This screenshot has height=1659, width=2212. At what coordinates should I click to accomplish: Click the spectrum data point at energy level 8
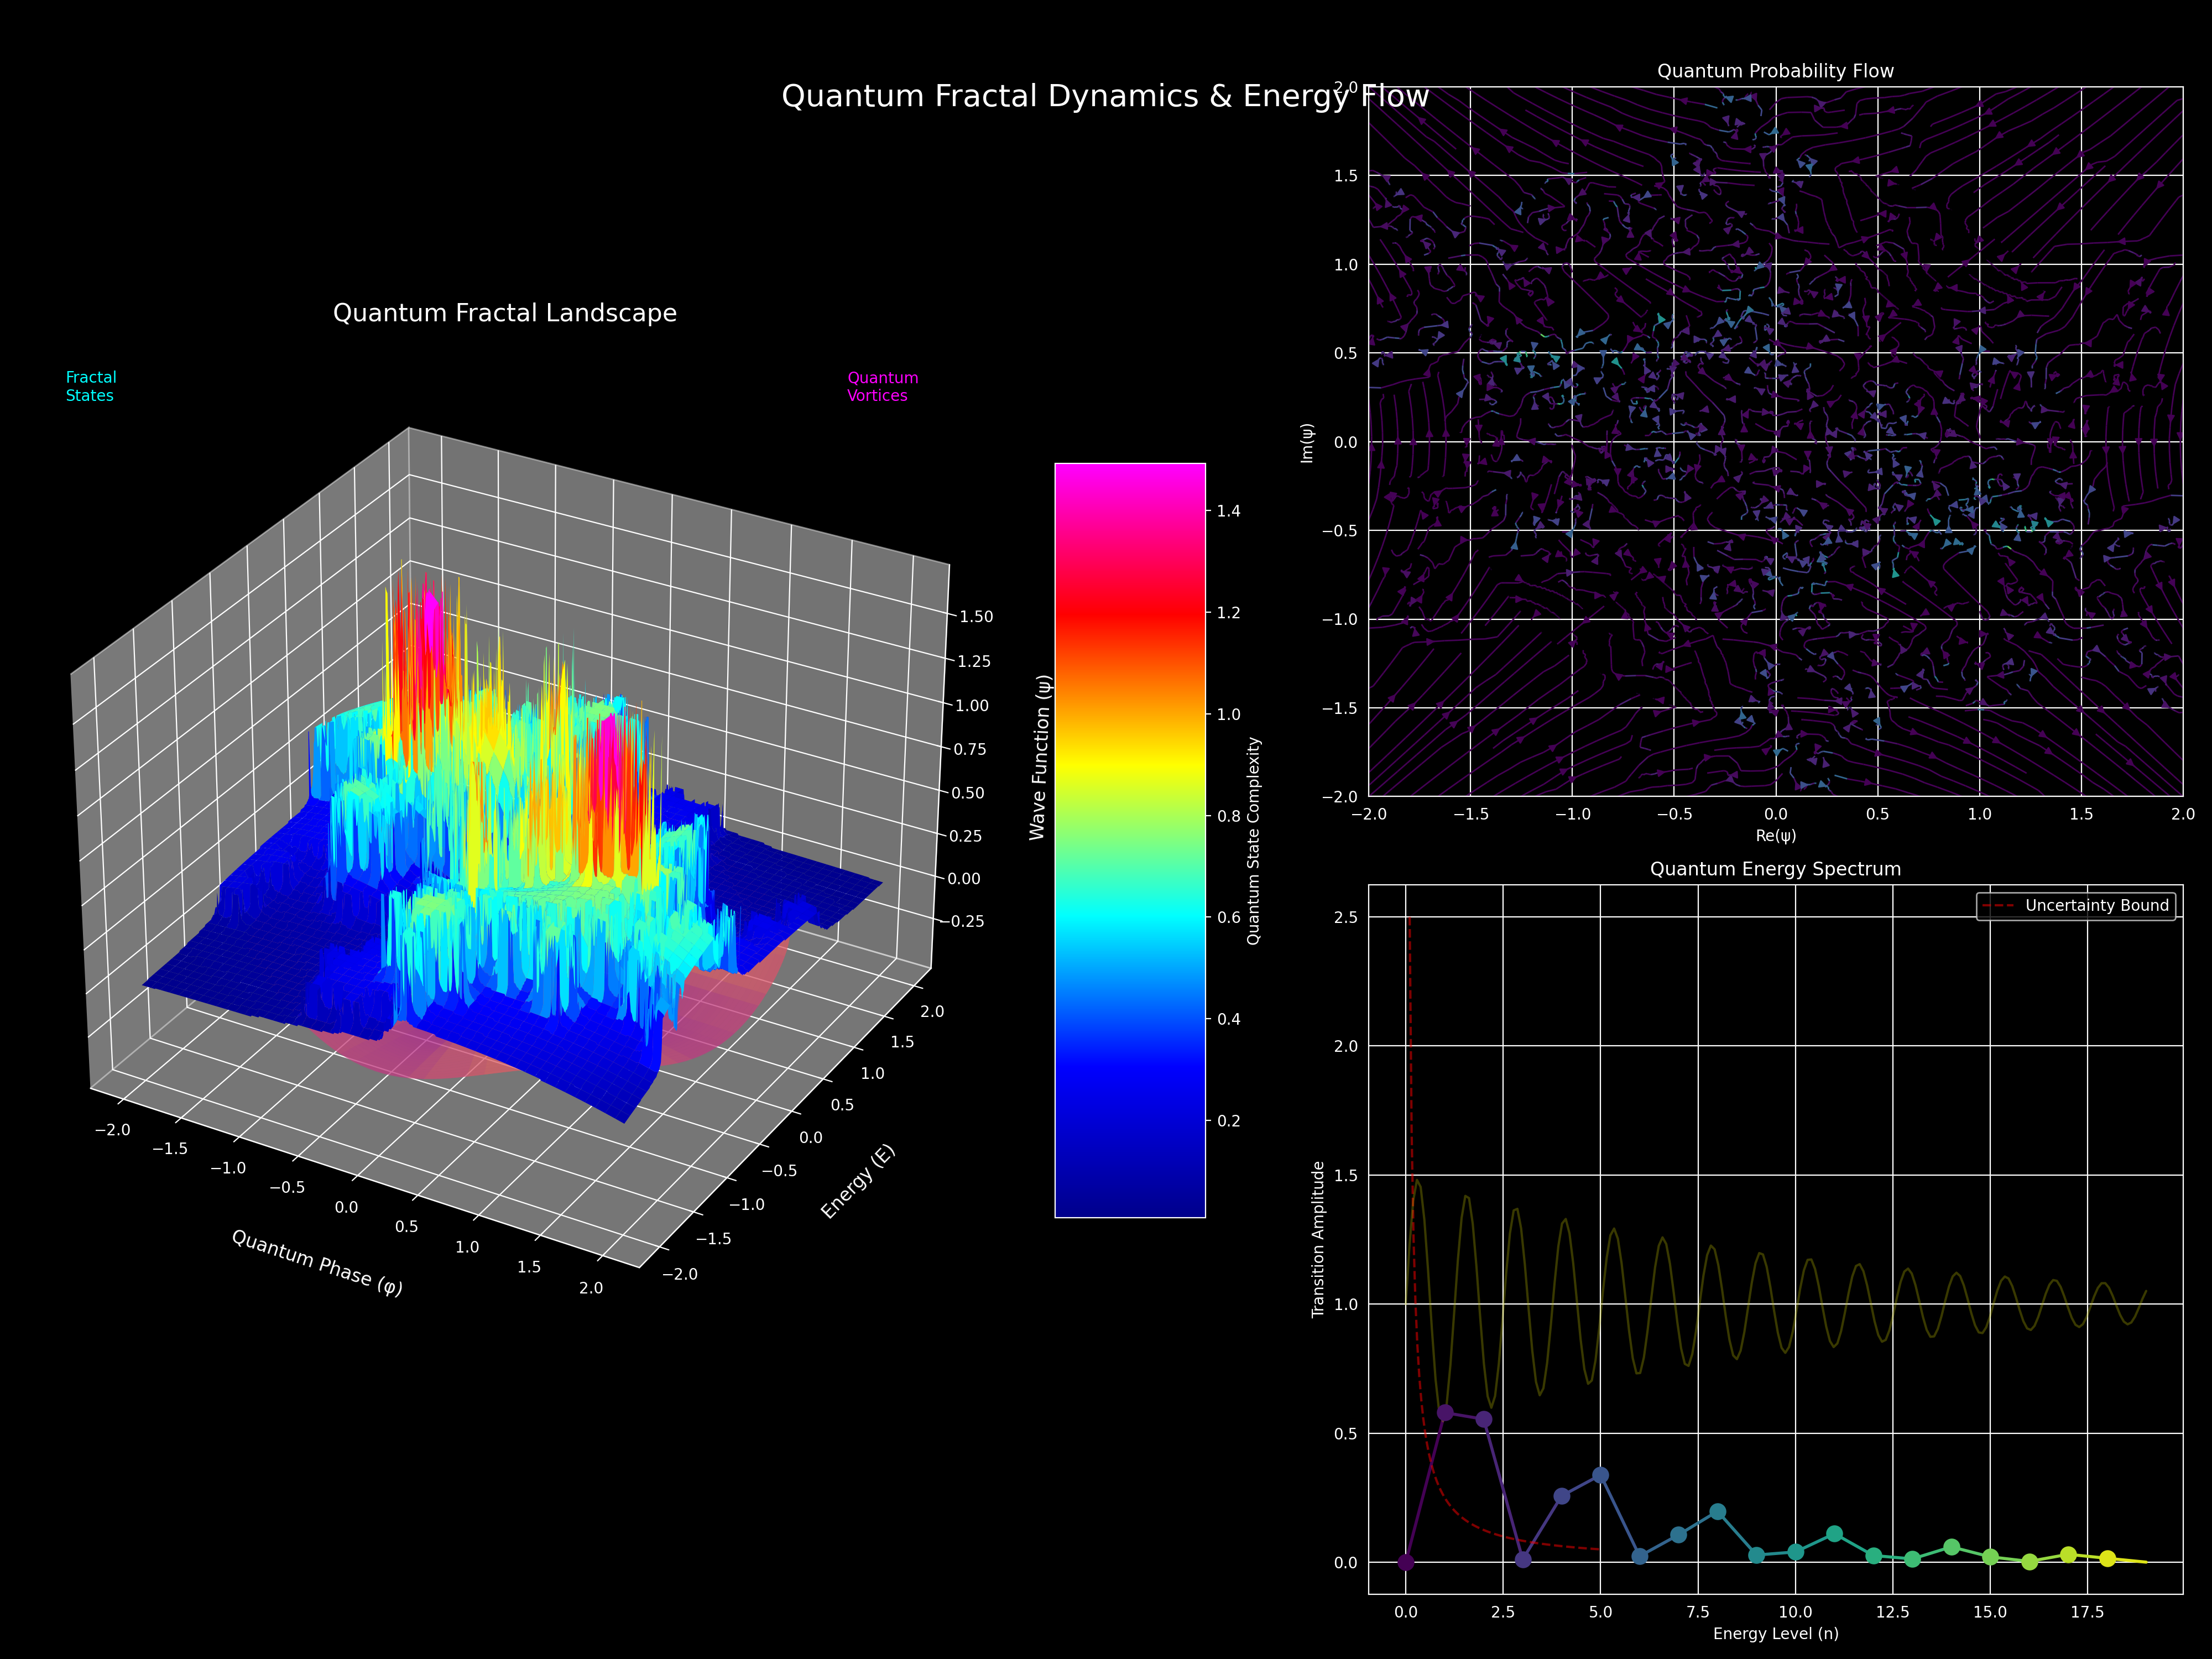coord(1717,1512)
